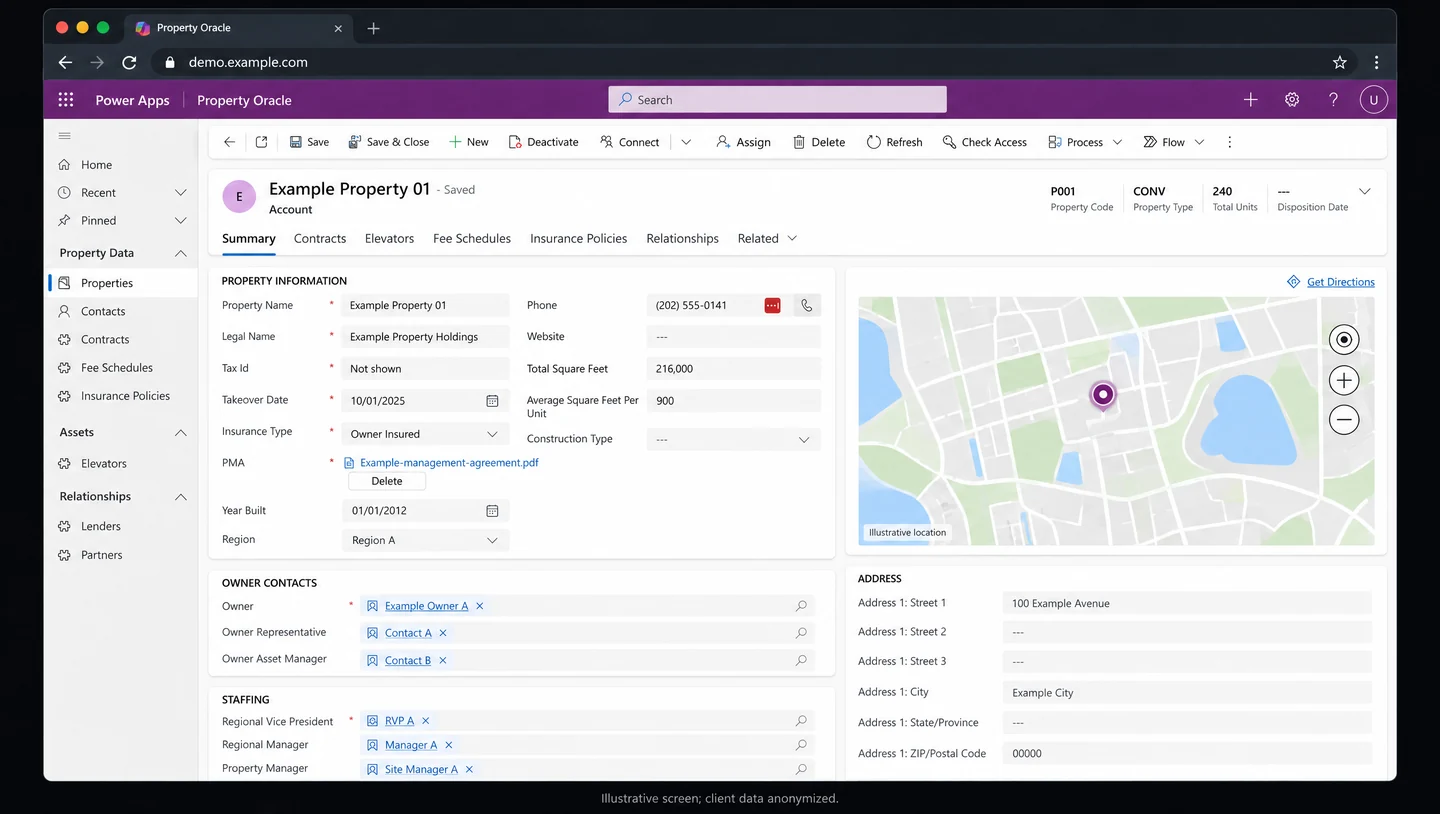Go back using form back arrow
The image size is (1440, 814).
coord(229,142)
